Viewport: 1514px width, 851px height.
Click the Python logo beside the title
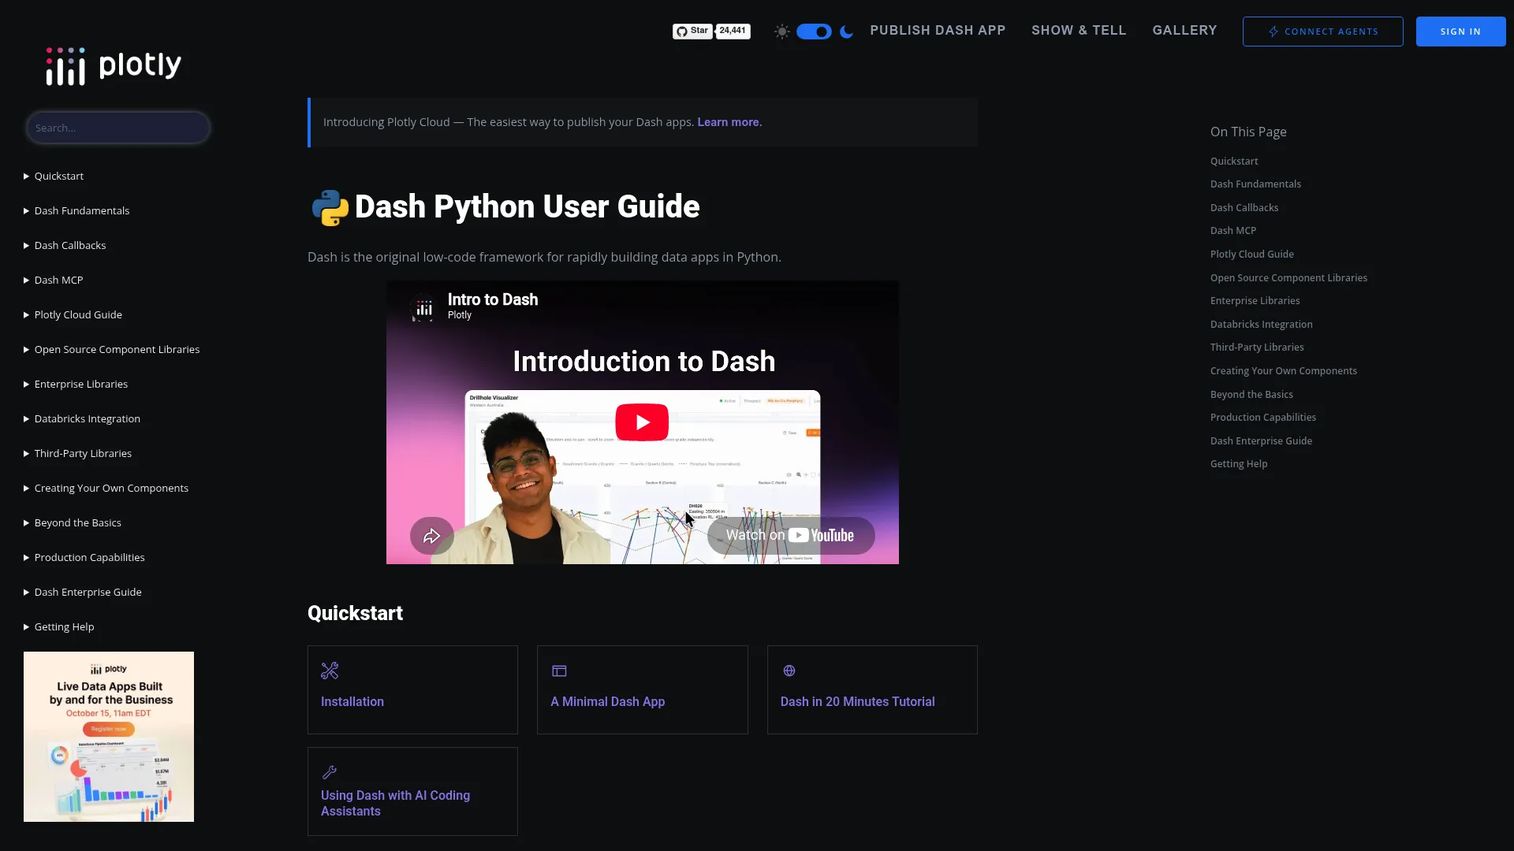[330, 207]
